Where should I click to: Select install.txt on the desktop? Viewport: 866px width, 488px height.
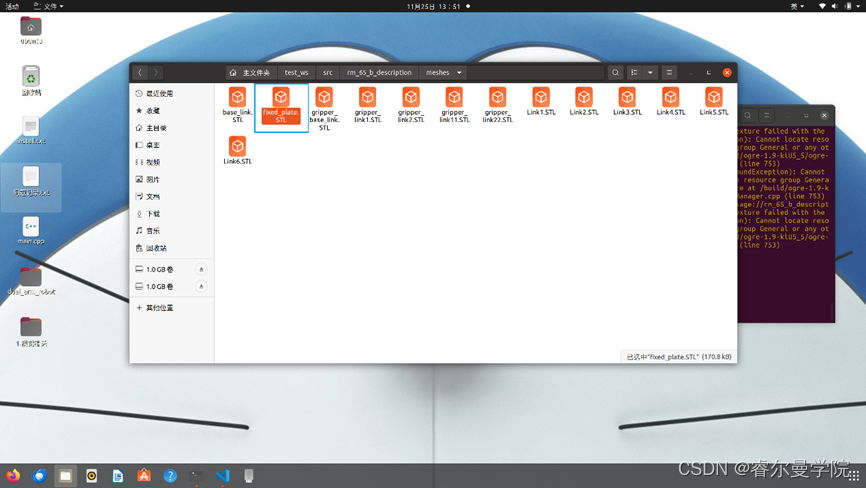tap(31, 130)
